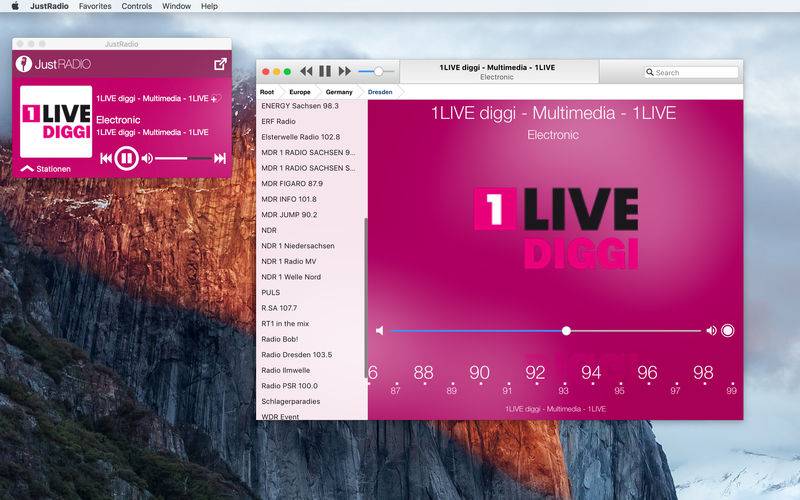The width and height of the screenshot is (800, 500).
Task: Open the JustRadio application menu
Action: tap(49, 6)
